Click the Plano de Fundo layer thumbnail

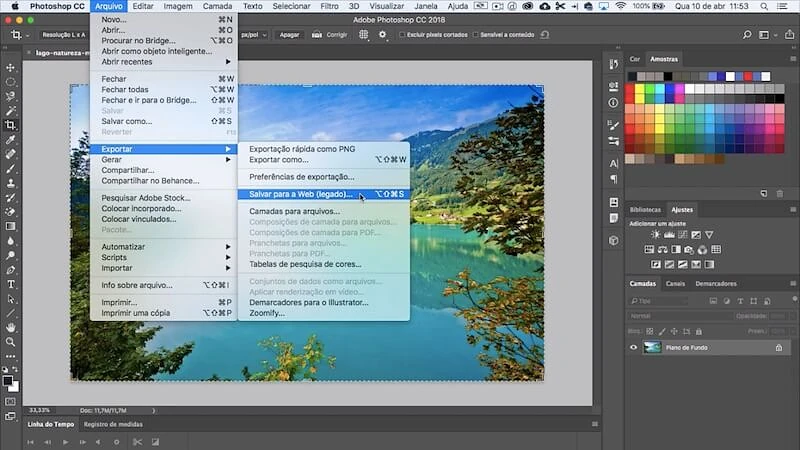pyautogui.click(x=652, y=347)
